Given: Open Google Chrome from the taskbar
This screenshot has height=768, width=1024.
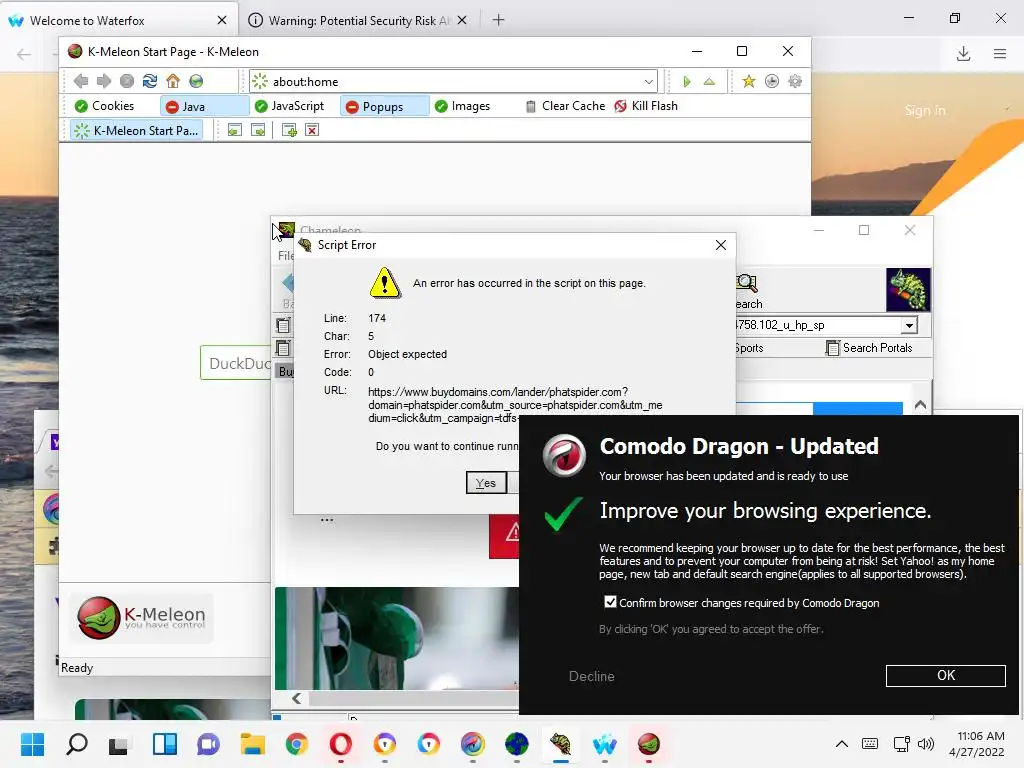Looking at the screenshot, I should (x=296, y=744).
